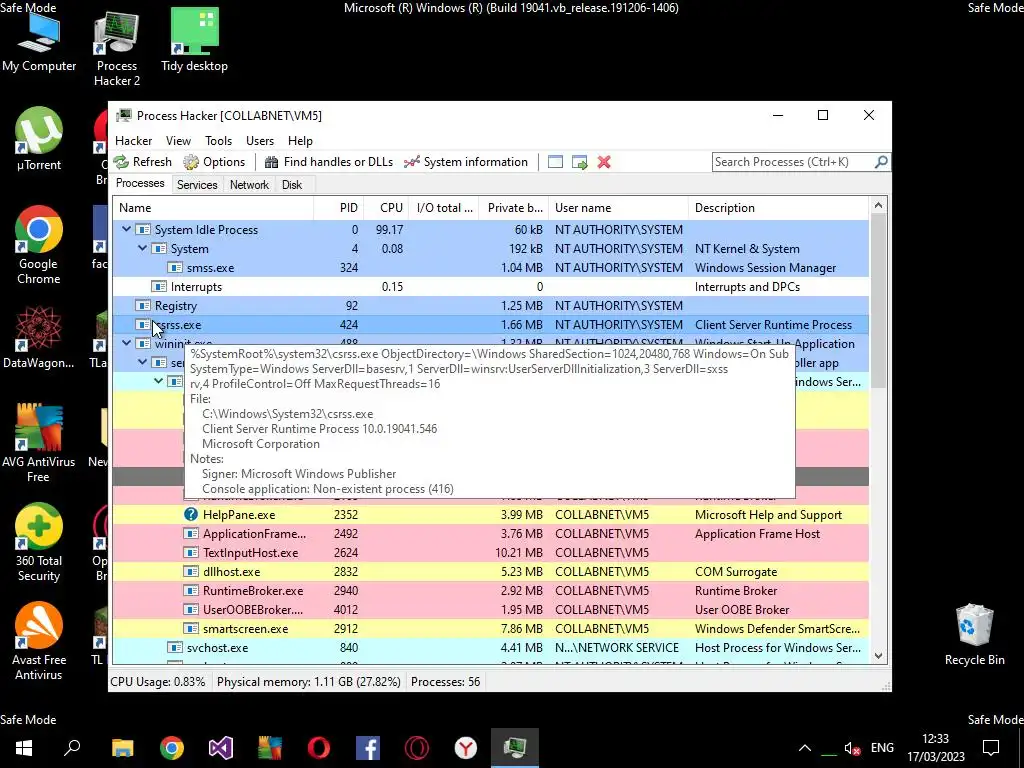This screenshot has width=1024, height=768.
Task: Select the UserOOBEBroker process row
Action: [490, 609]
